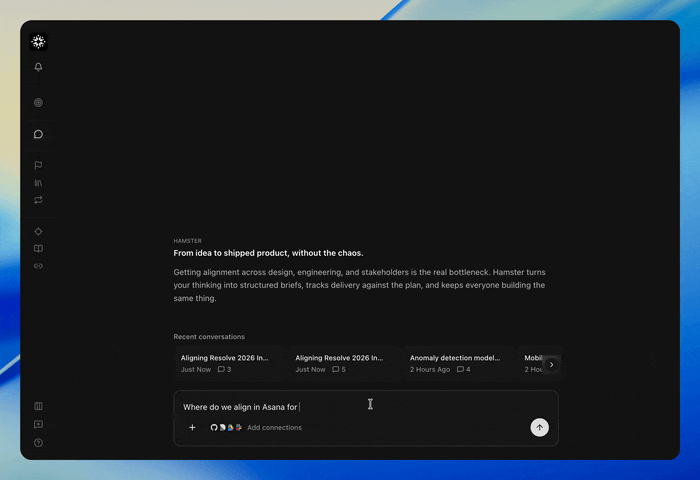Open the plus attachment menu

(192, 427)
